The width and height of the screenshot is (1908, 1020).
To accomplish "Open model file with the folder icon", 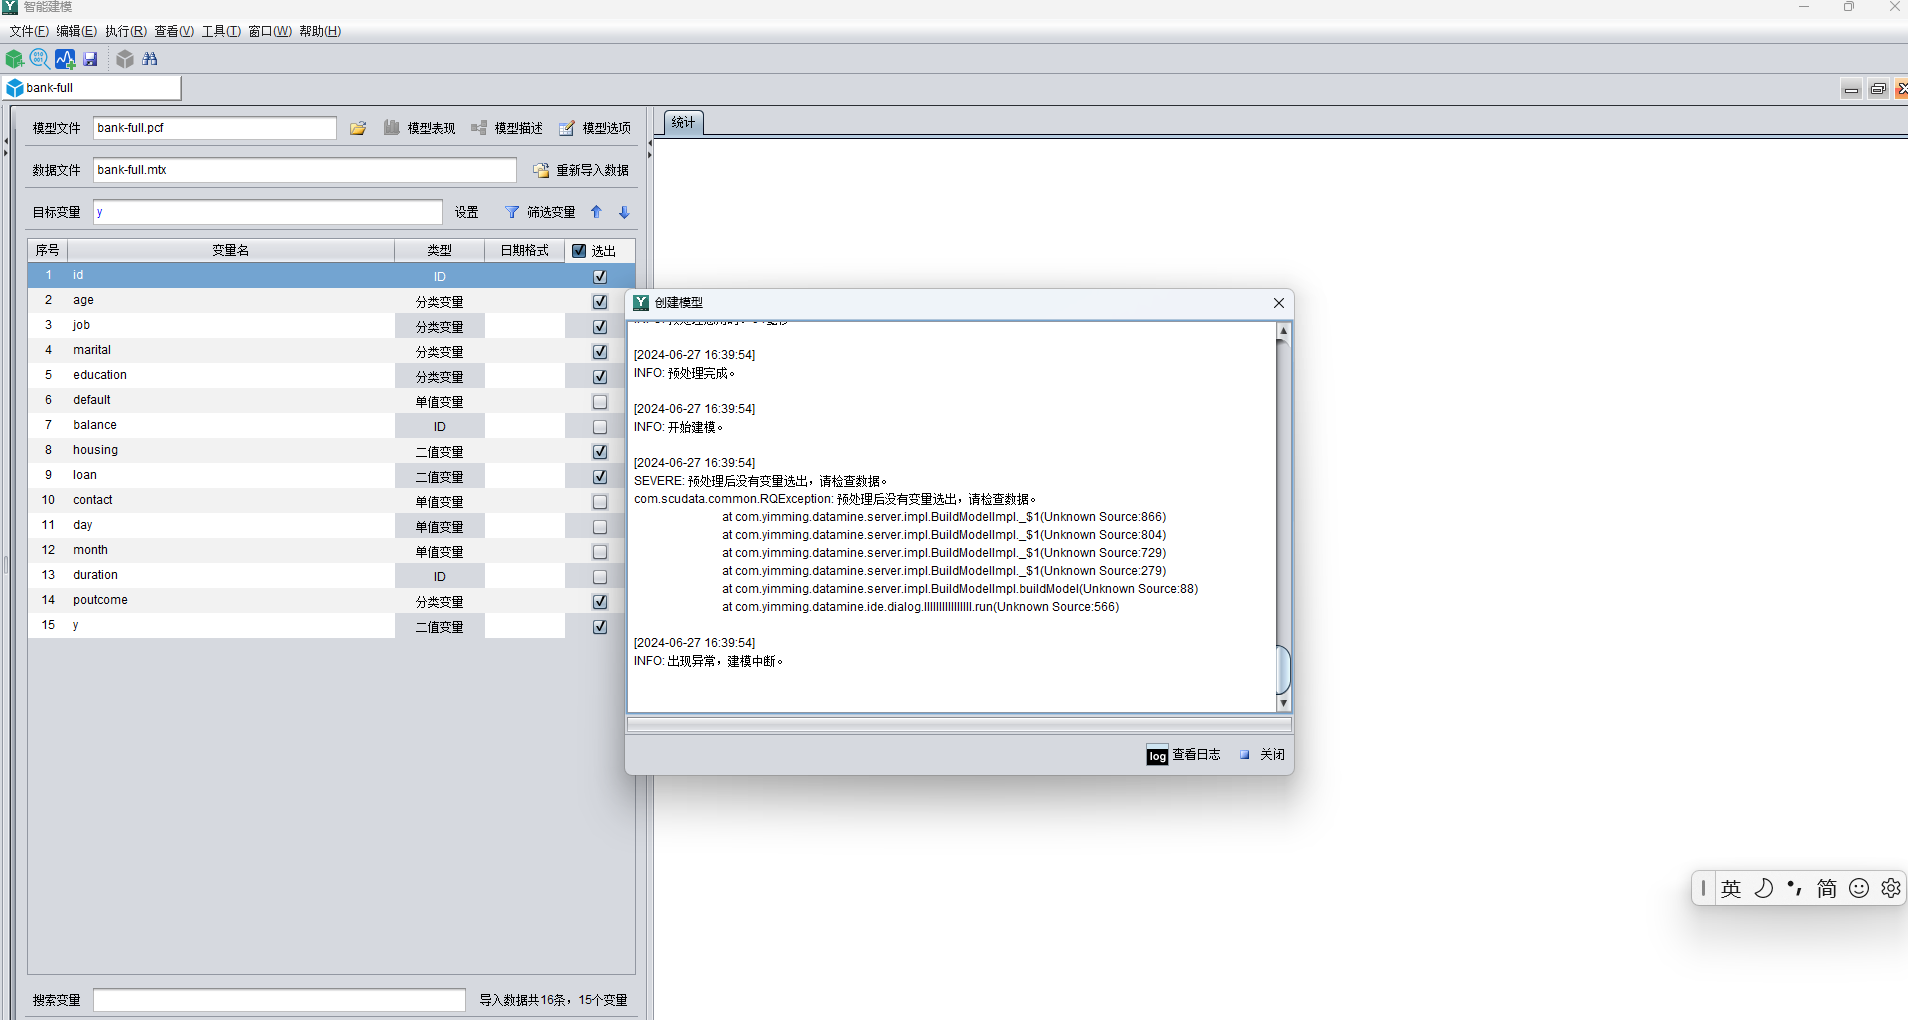I will tap(358, 128).
